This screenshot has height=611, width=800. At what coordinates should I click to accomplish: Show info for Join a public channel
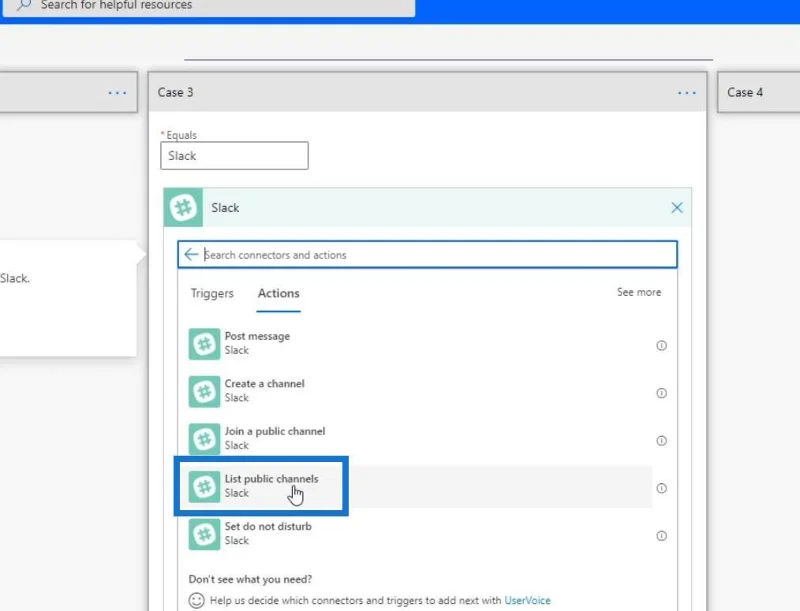click(x=661, y=440)
